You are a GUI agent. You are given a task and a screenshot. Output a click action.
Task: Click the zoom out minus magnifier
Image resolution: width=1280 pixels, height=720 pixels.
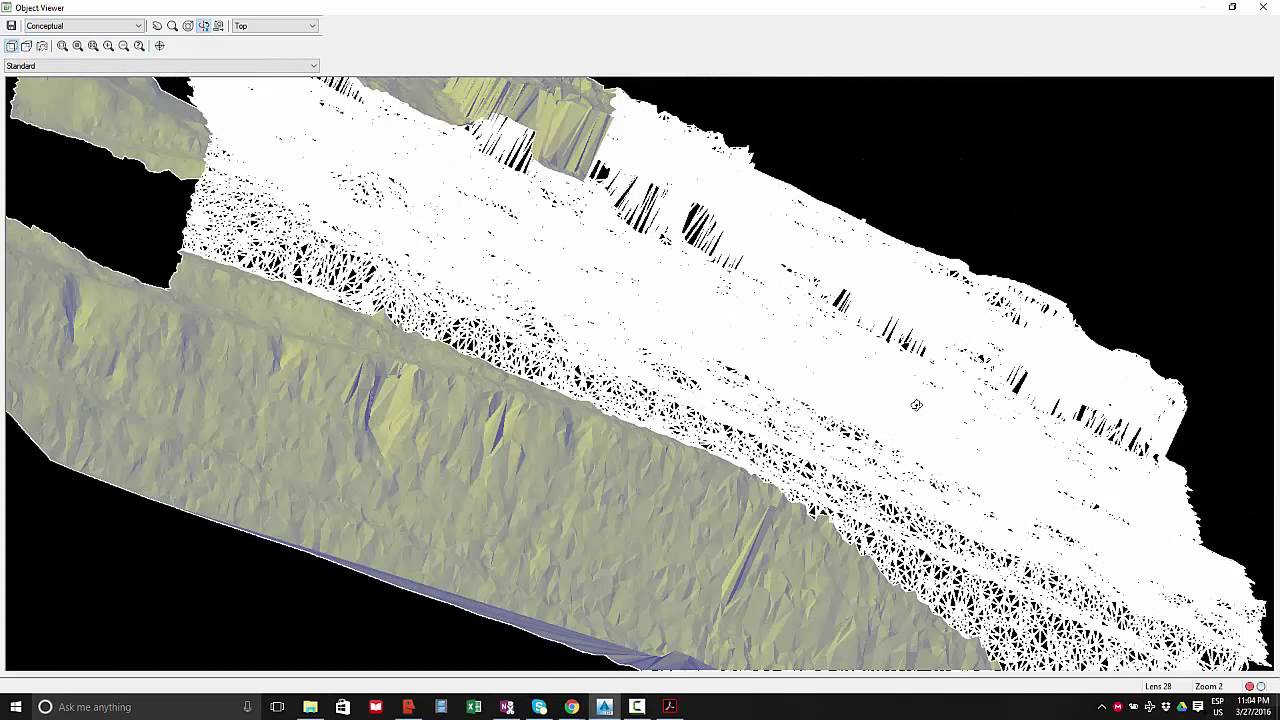pyautogui.click(x=124, y=46)
